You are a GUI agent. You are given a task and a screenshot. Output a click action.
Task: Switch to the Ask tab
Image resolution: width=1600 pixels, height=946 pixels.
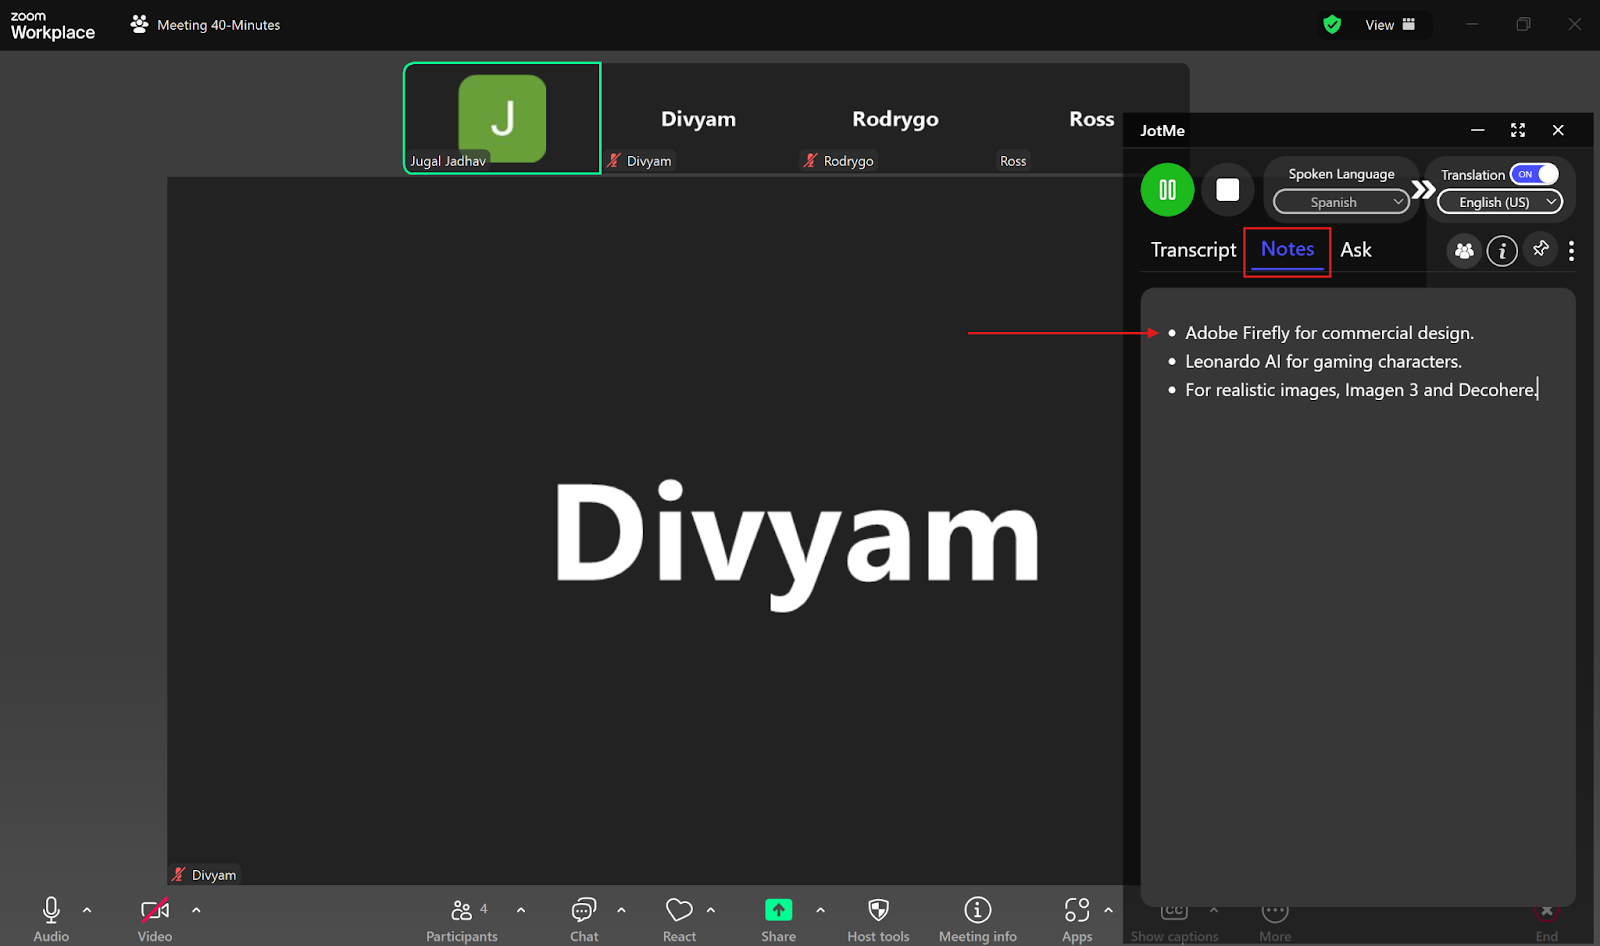coord(1356,250)
